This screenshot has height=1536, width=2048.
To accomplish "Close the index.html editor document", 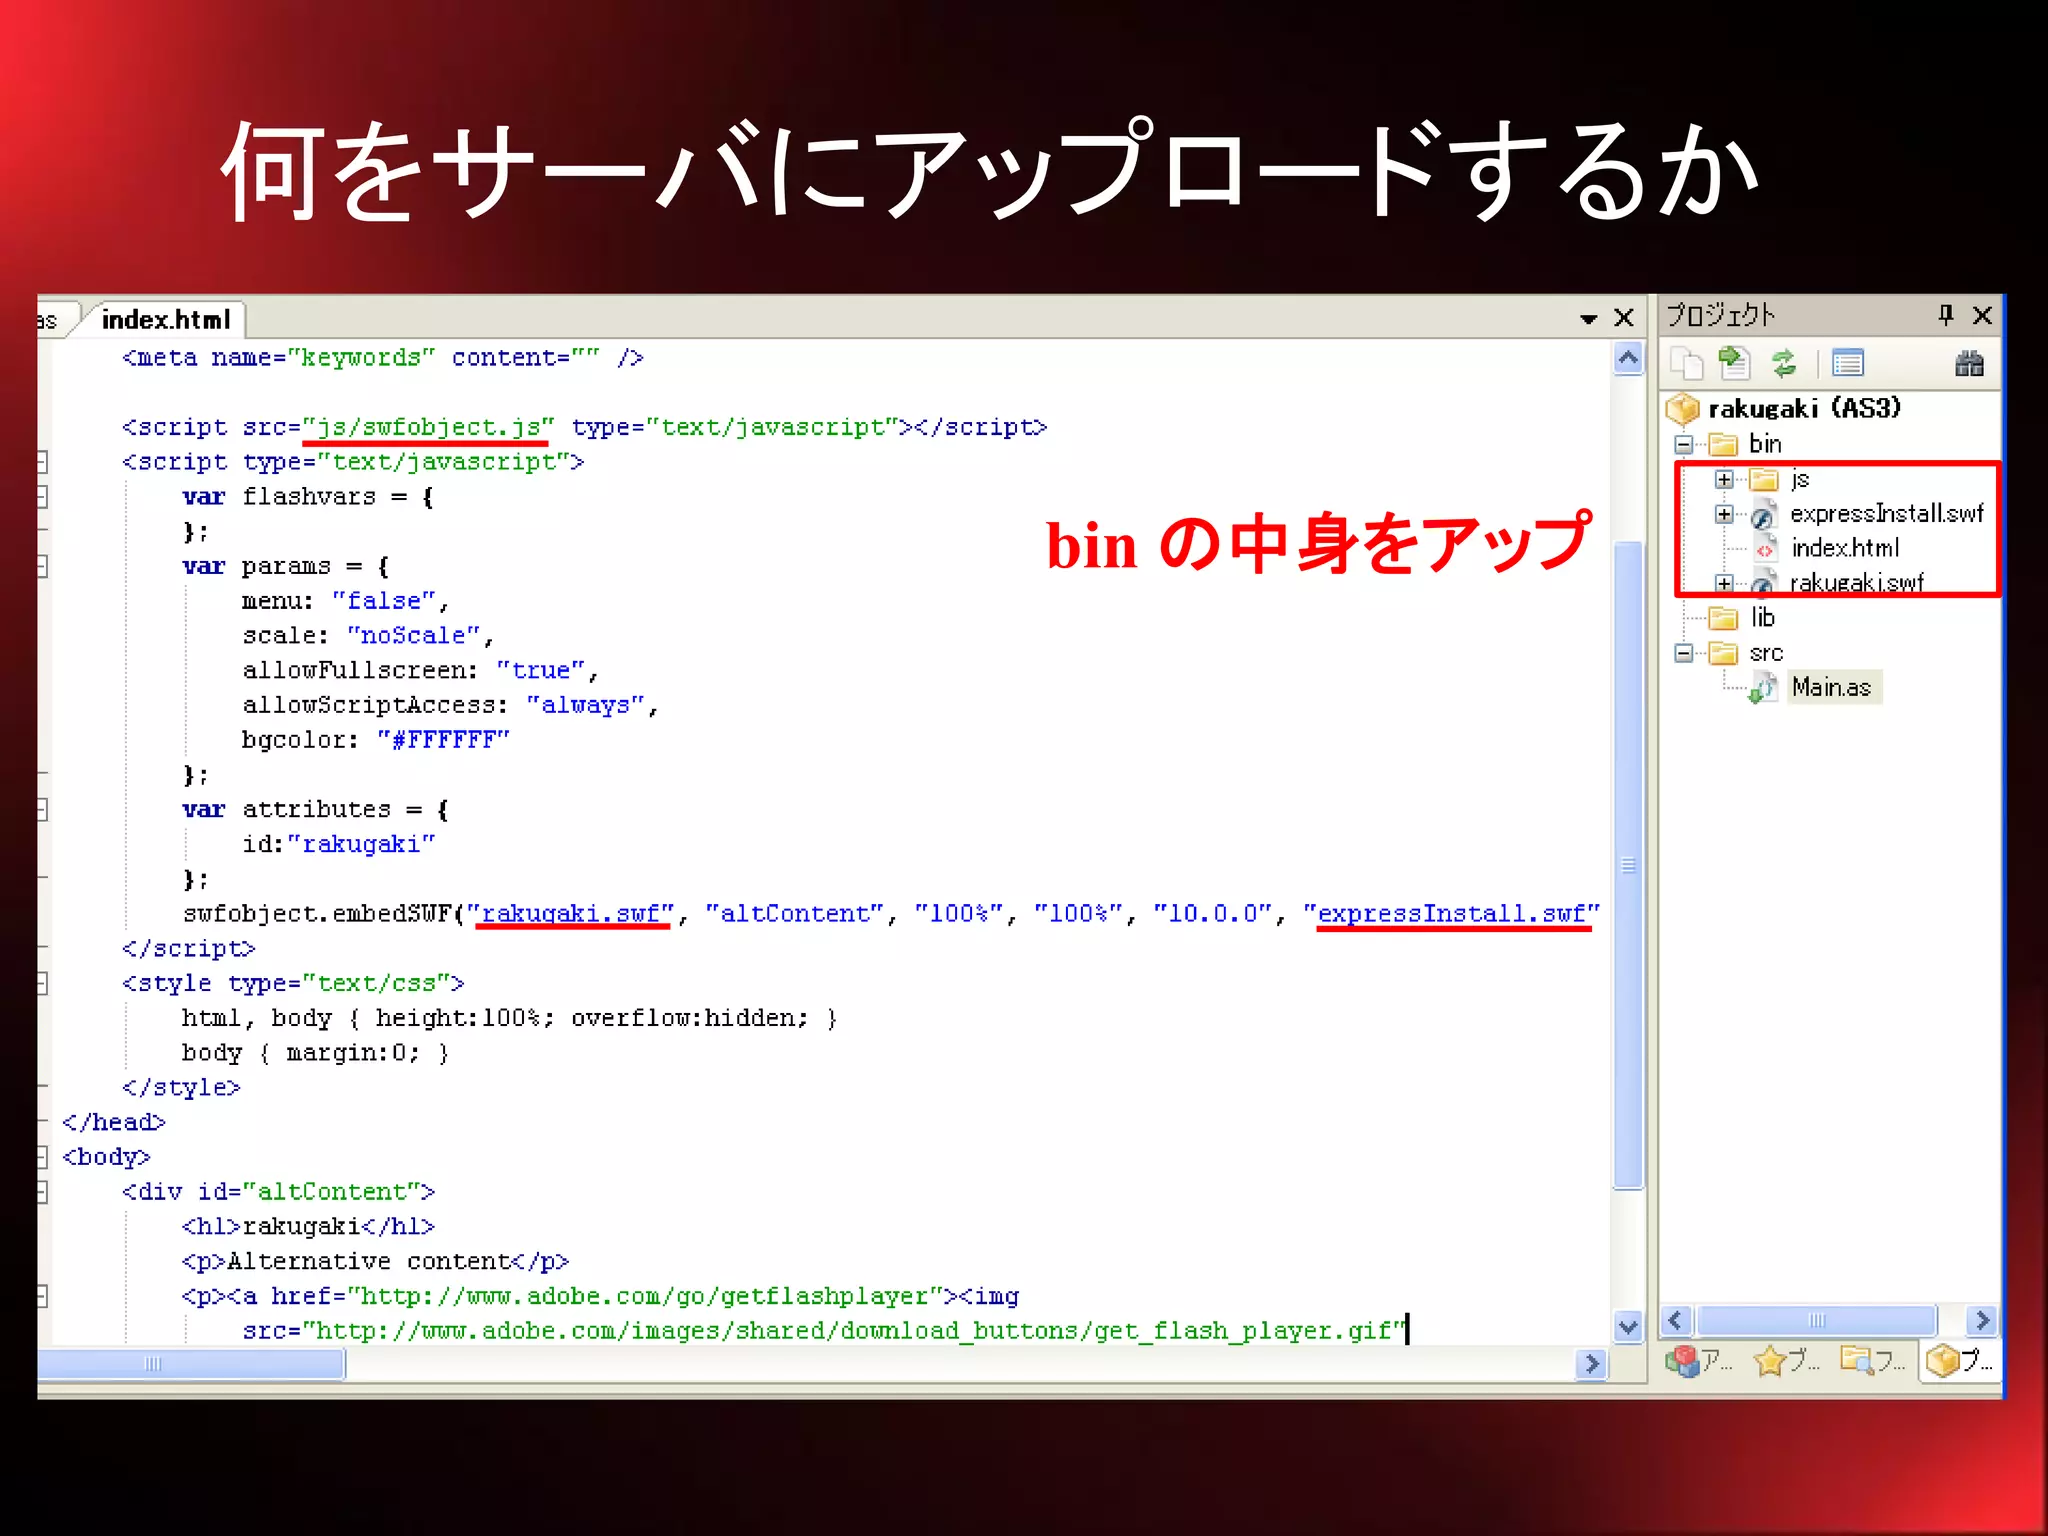I will coord(1624,318).
